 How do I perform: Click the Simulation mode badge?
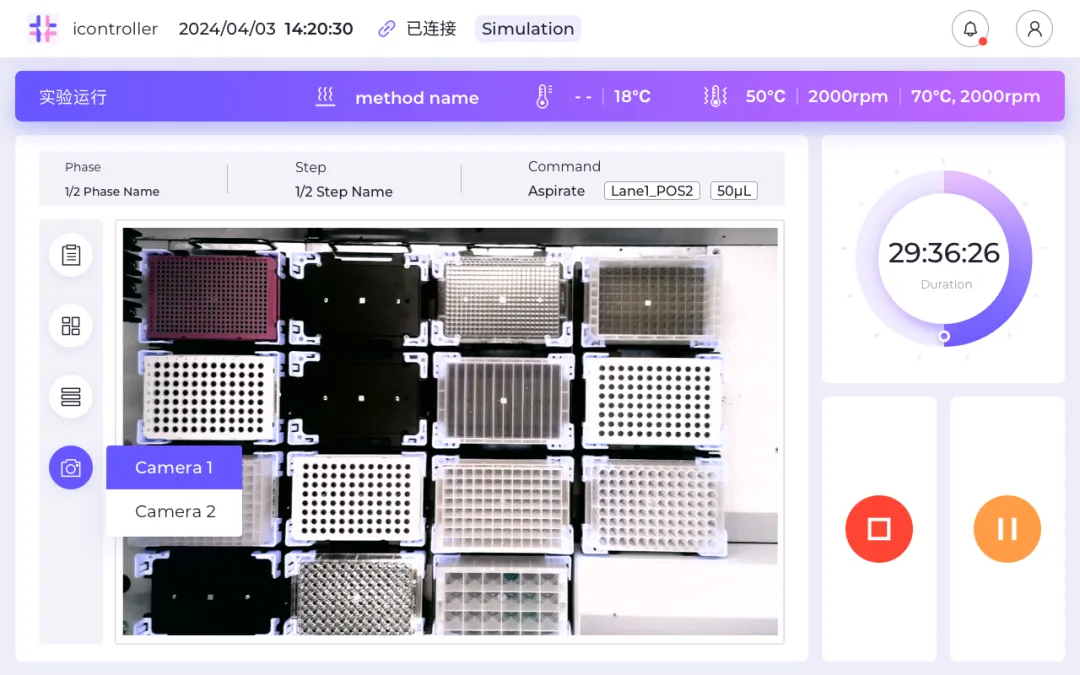[528, 29]
